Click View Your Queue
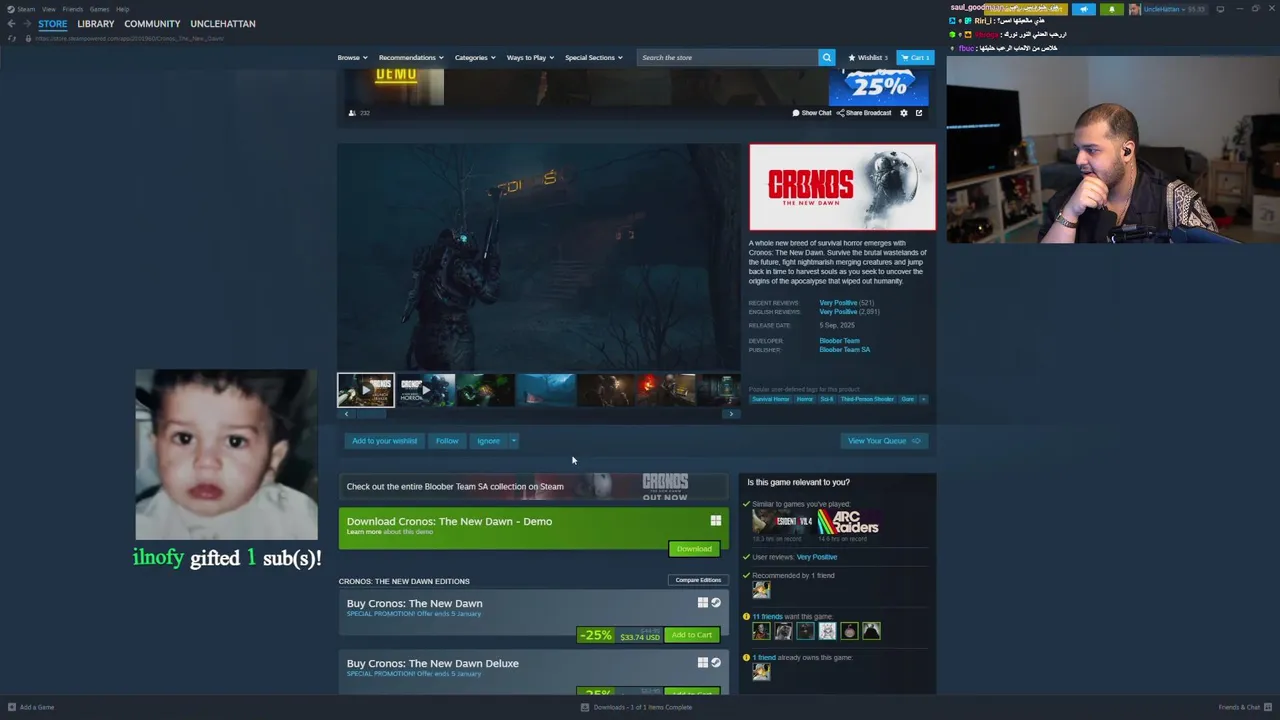The width and height of the screenshot is (1280, 720). pos(884,441)
